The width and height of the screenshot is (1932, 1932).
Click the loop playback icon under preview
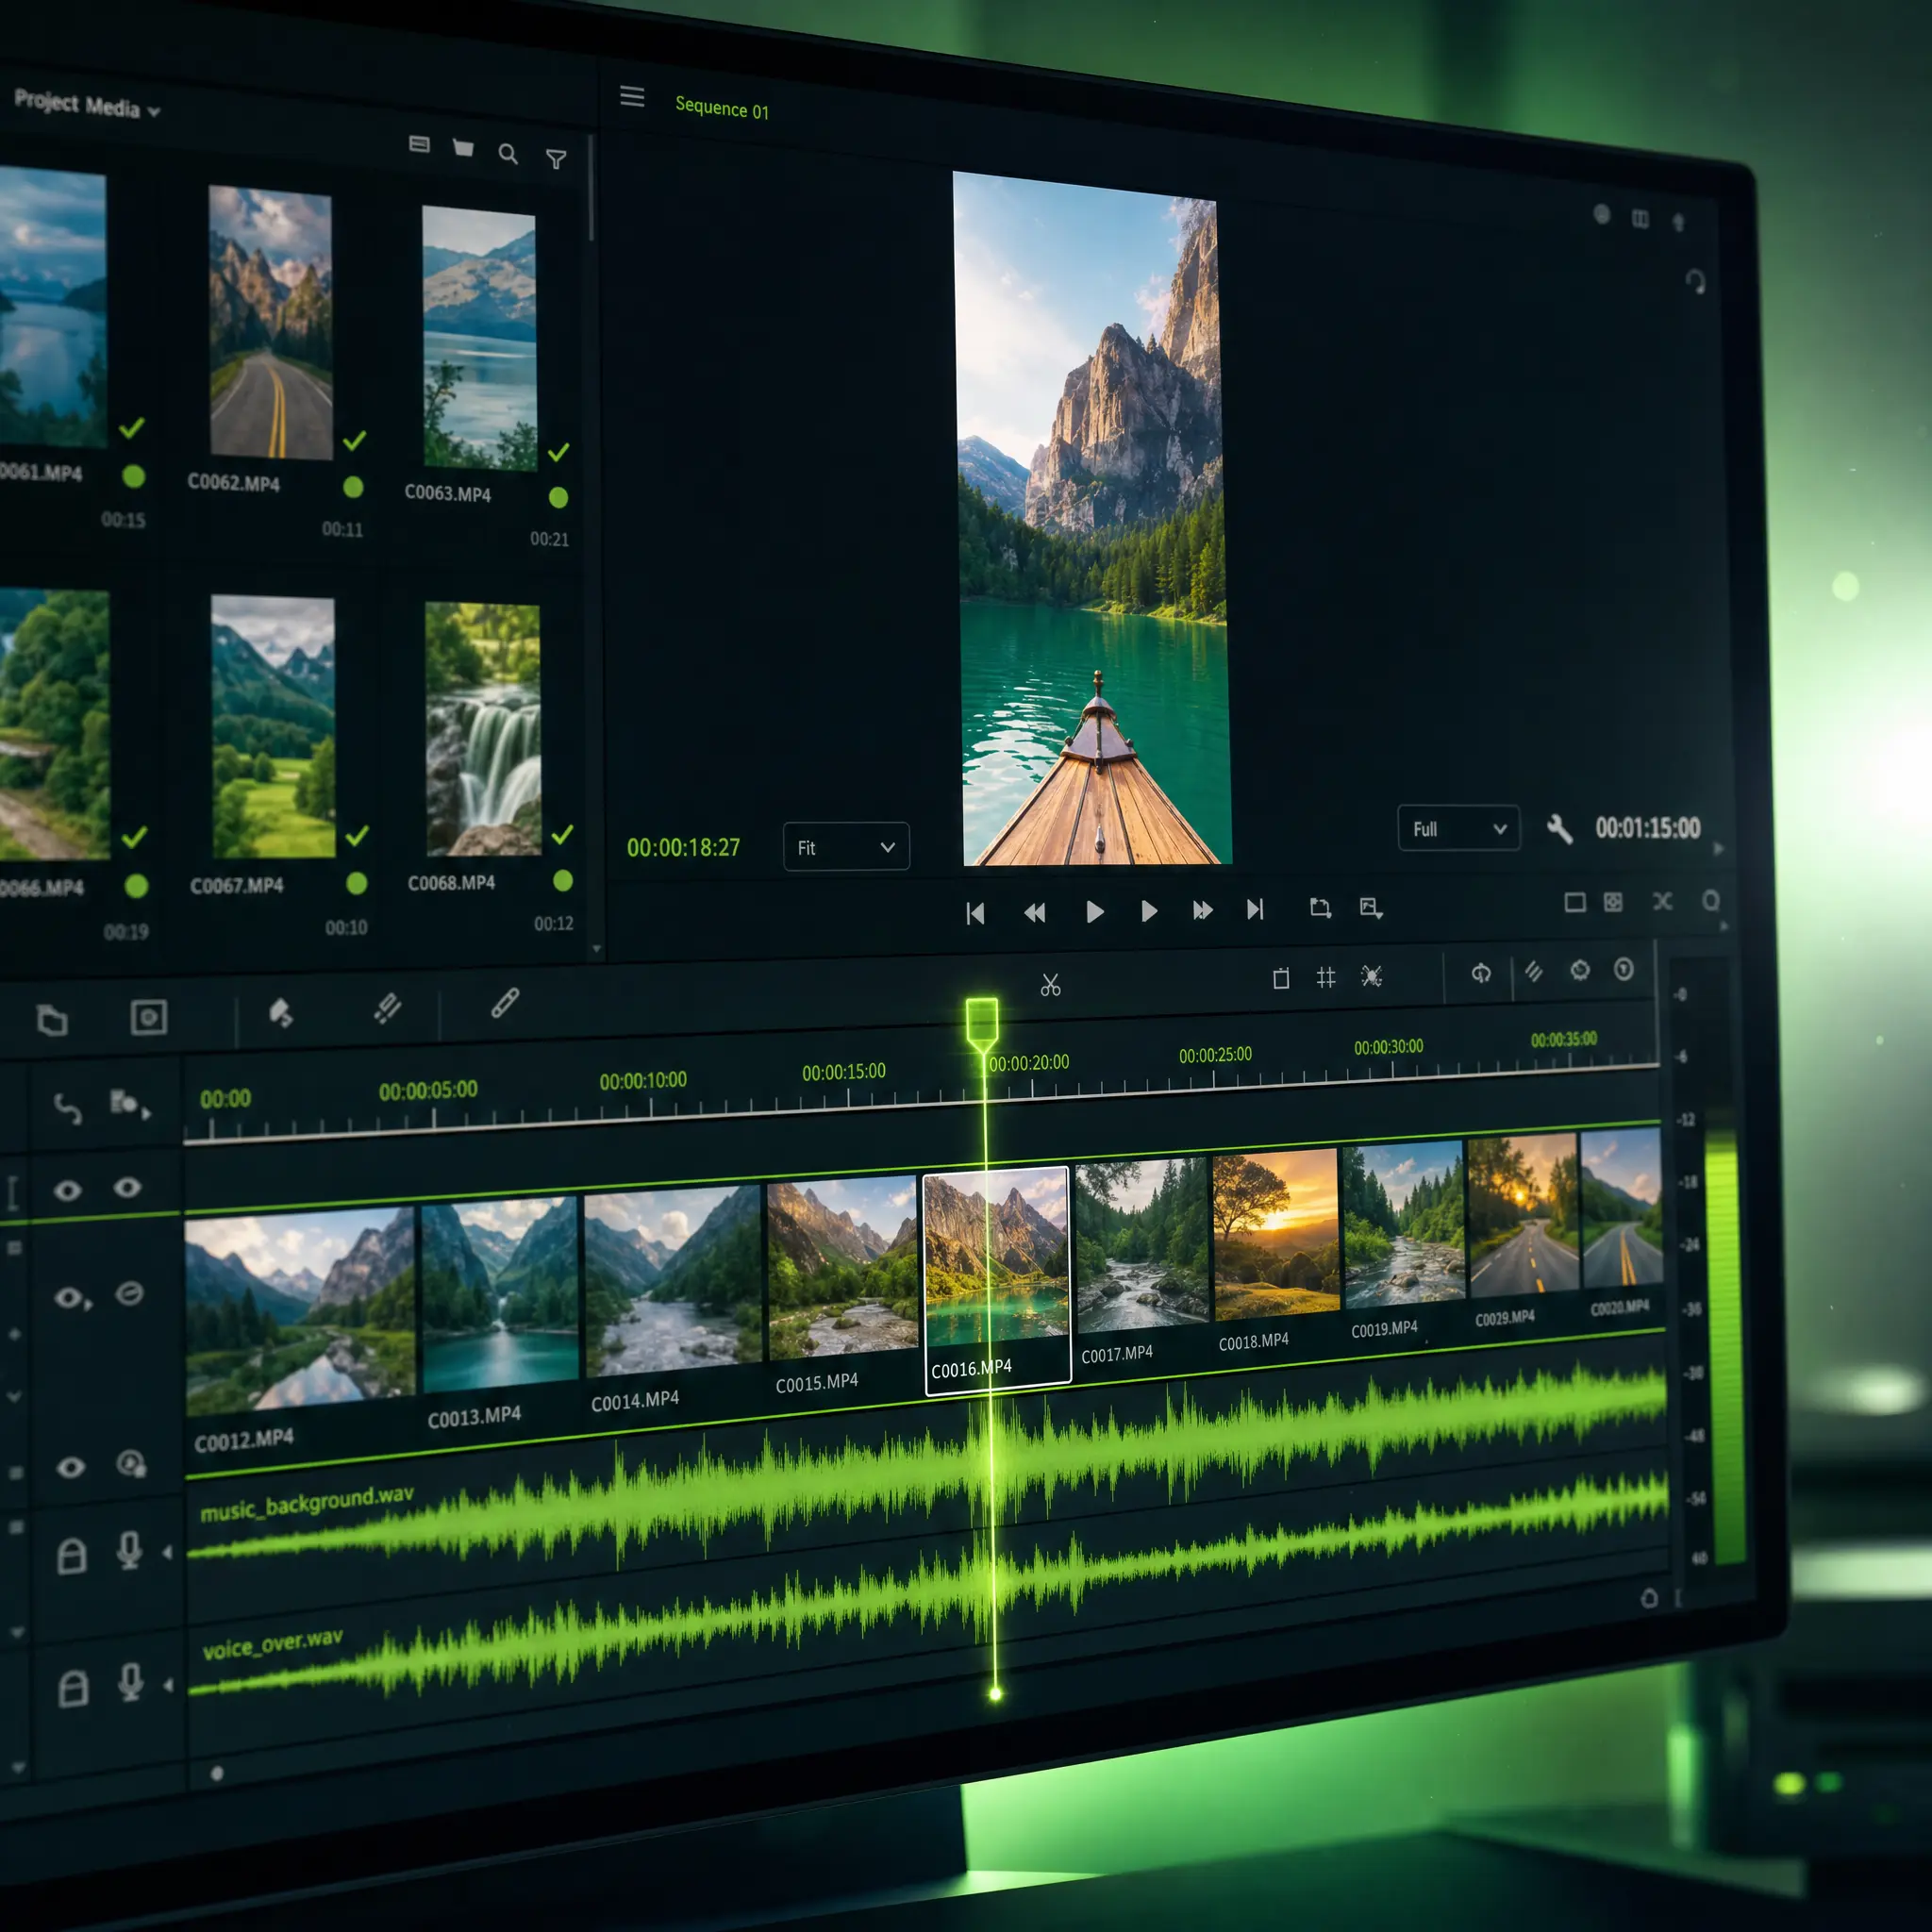1320,908
